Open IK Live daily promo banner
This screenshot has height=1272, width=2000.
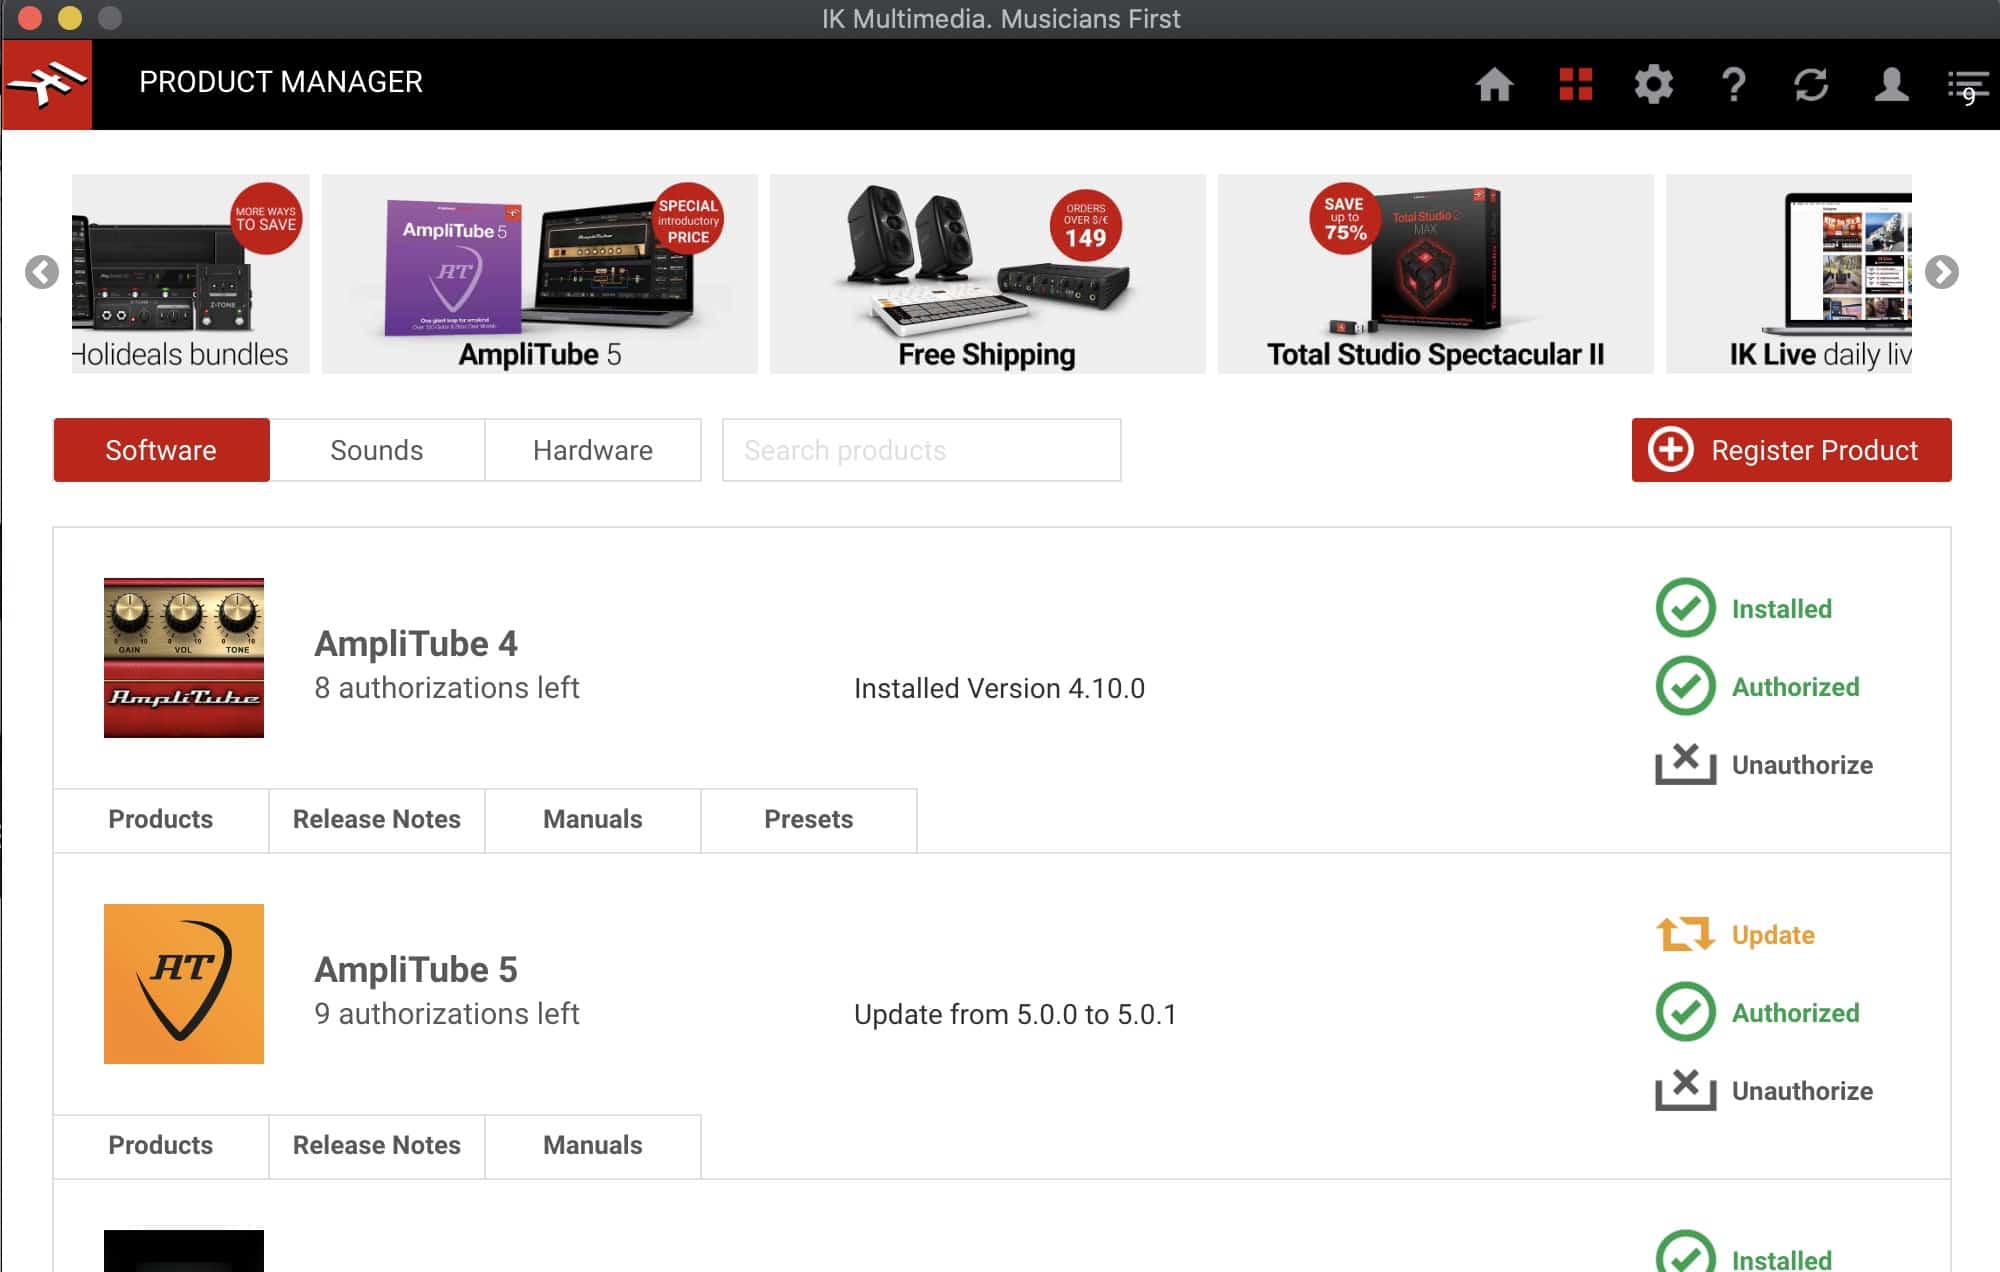[x=1789, y=274]
